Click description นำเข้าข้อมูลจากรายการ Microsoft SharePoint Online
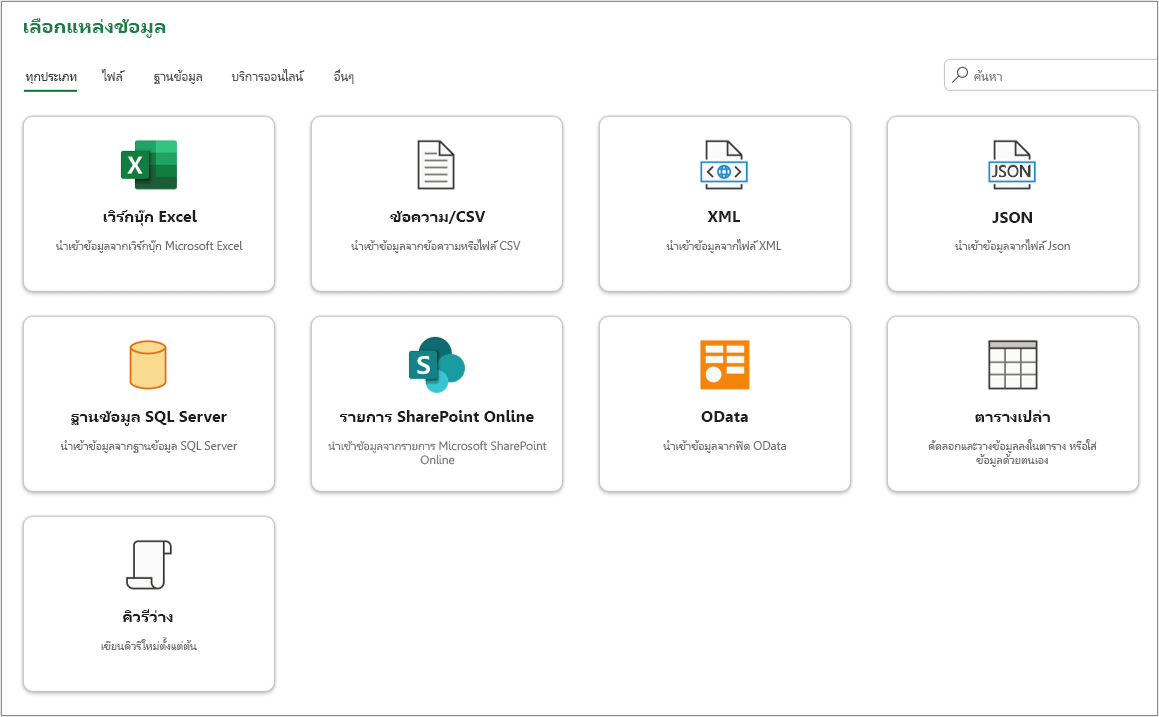The height and width of the screenshot is (717, 1159). (x=437, y=452)
